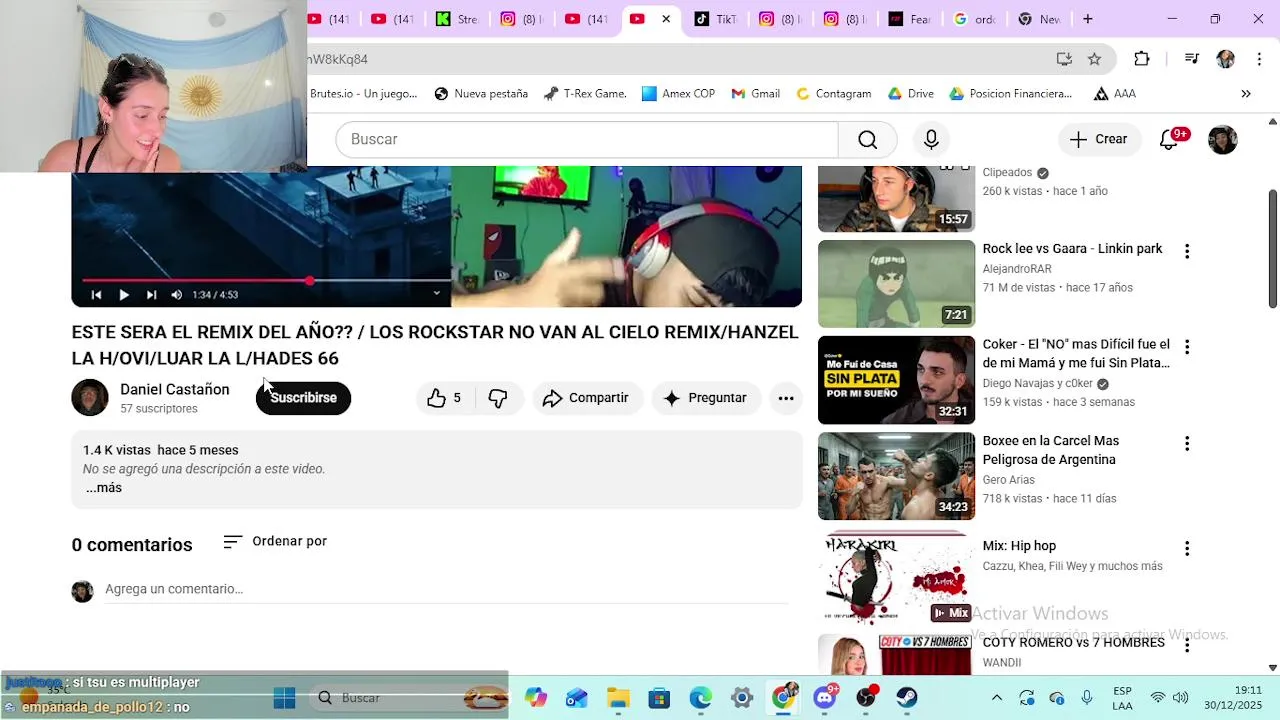Share the video via Compartir
The width and height of the screenshot is (1280, 720).
(x=586, y=398)
